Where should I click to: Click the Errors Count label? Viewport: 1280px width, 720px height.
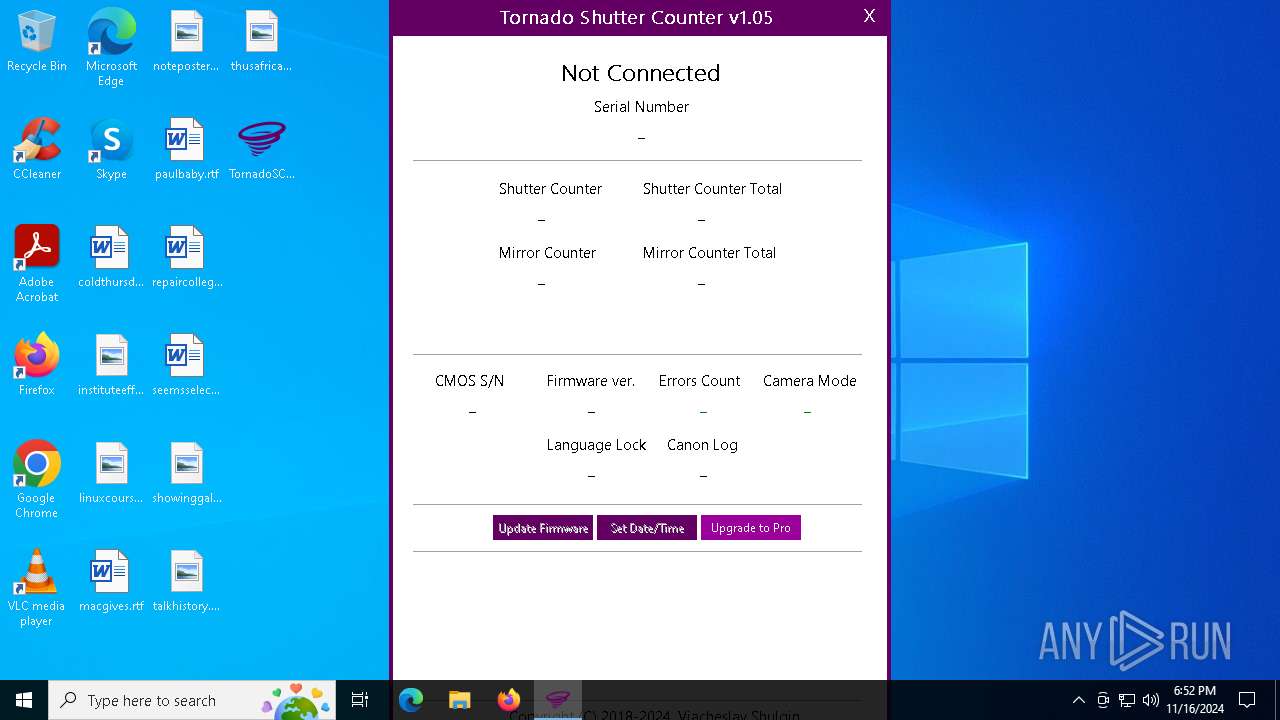(x=699, y=381)
